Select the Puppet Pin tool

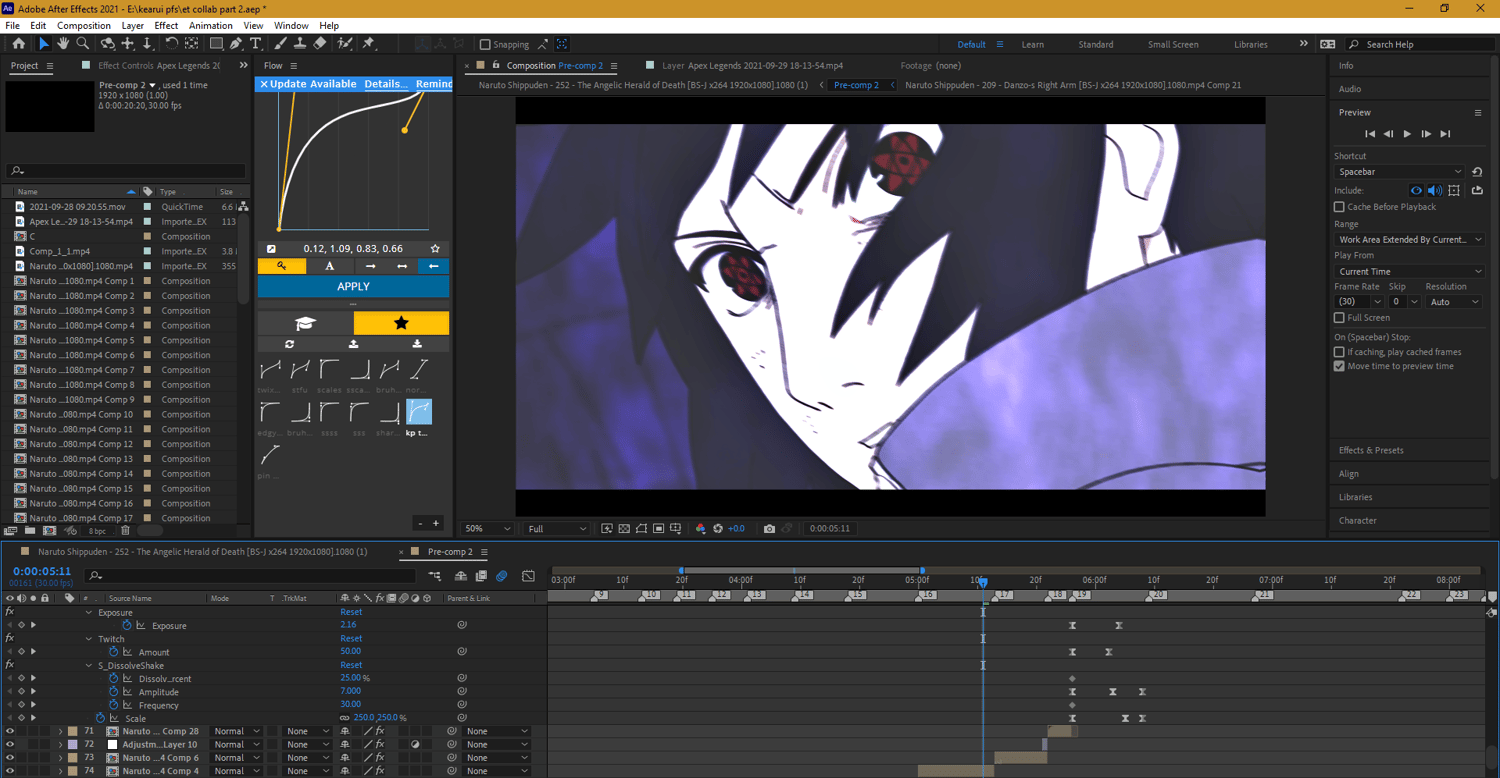368,44
